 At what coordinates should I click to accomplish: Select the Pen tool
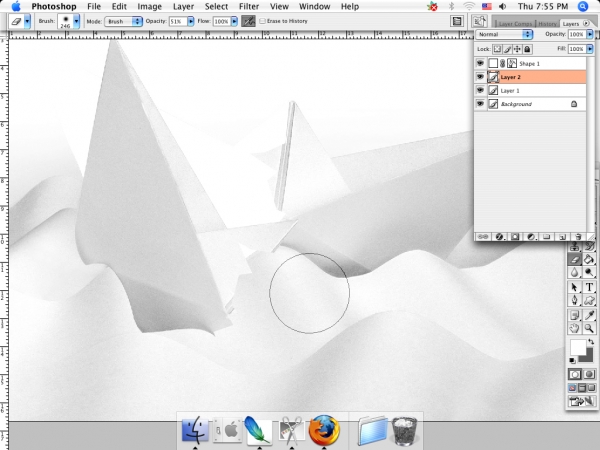point(574,300)
